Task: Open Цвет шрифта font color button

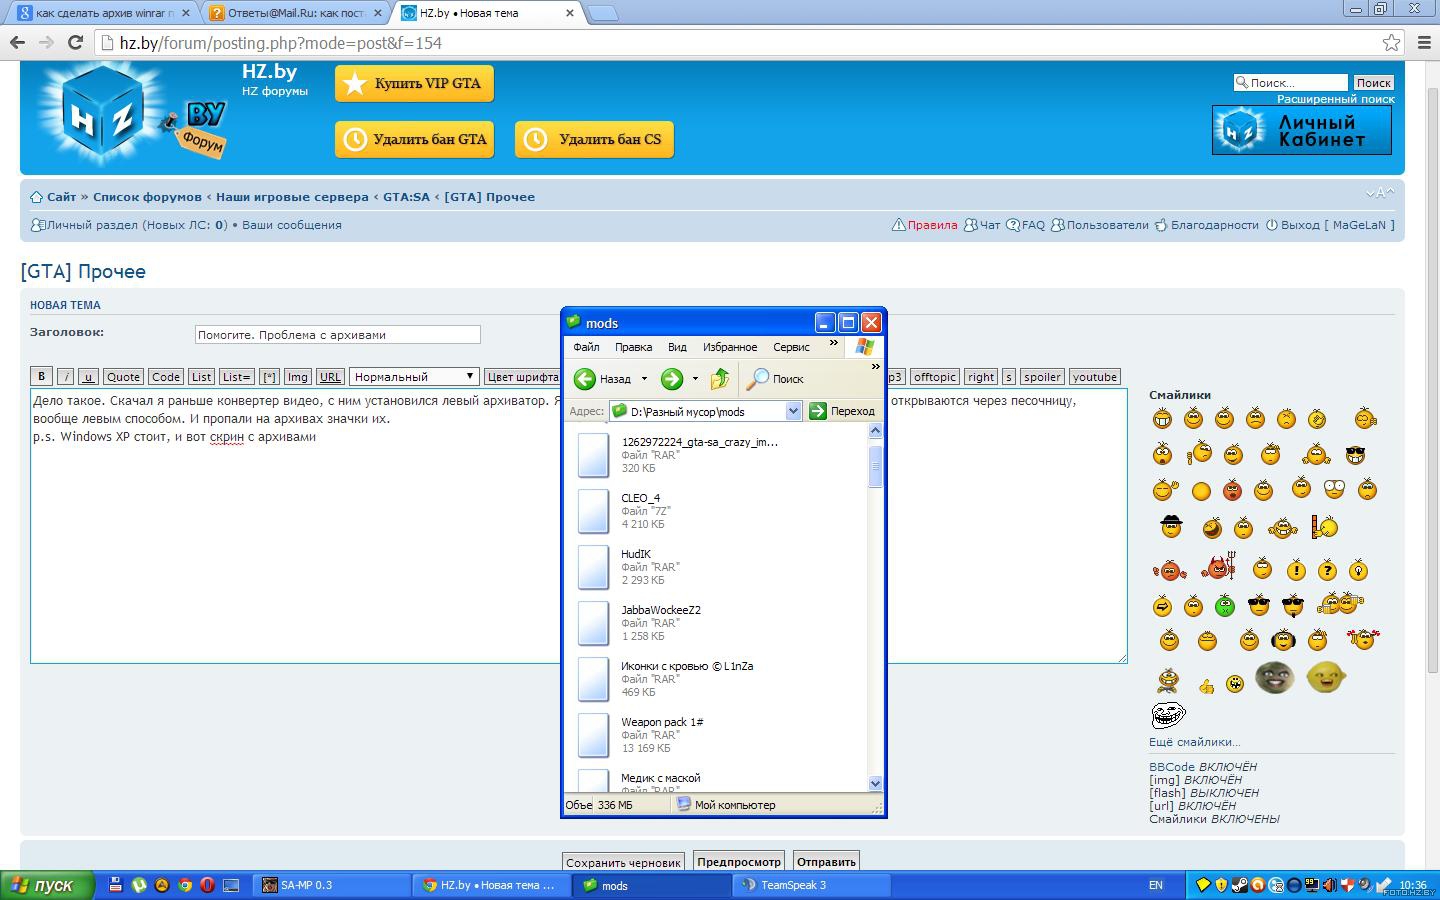Action: 522,377
